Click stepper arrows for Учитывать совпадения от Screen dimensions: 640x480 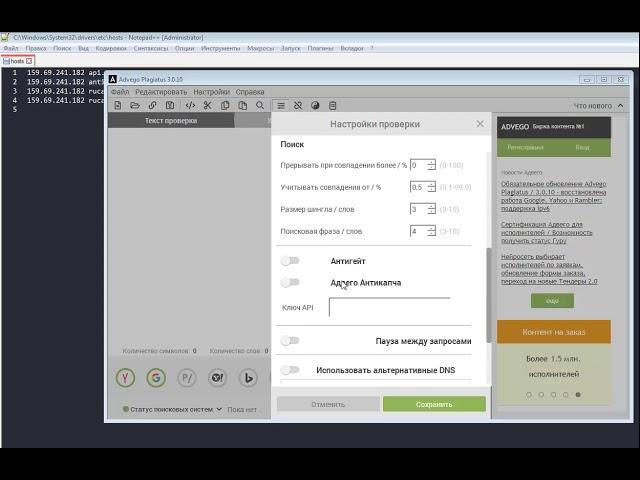431,187
